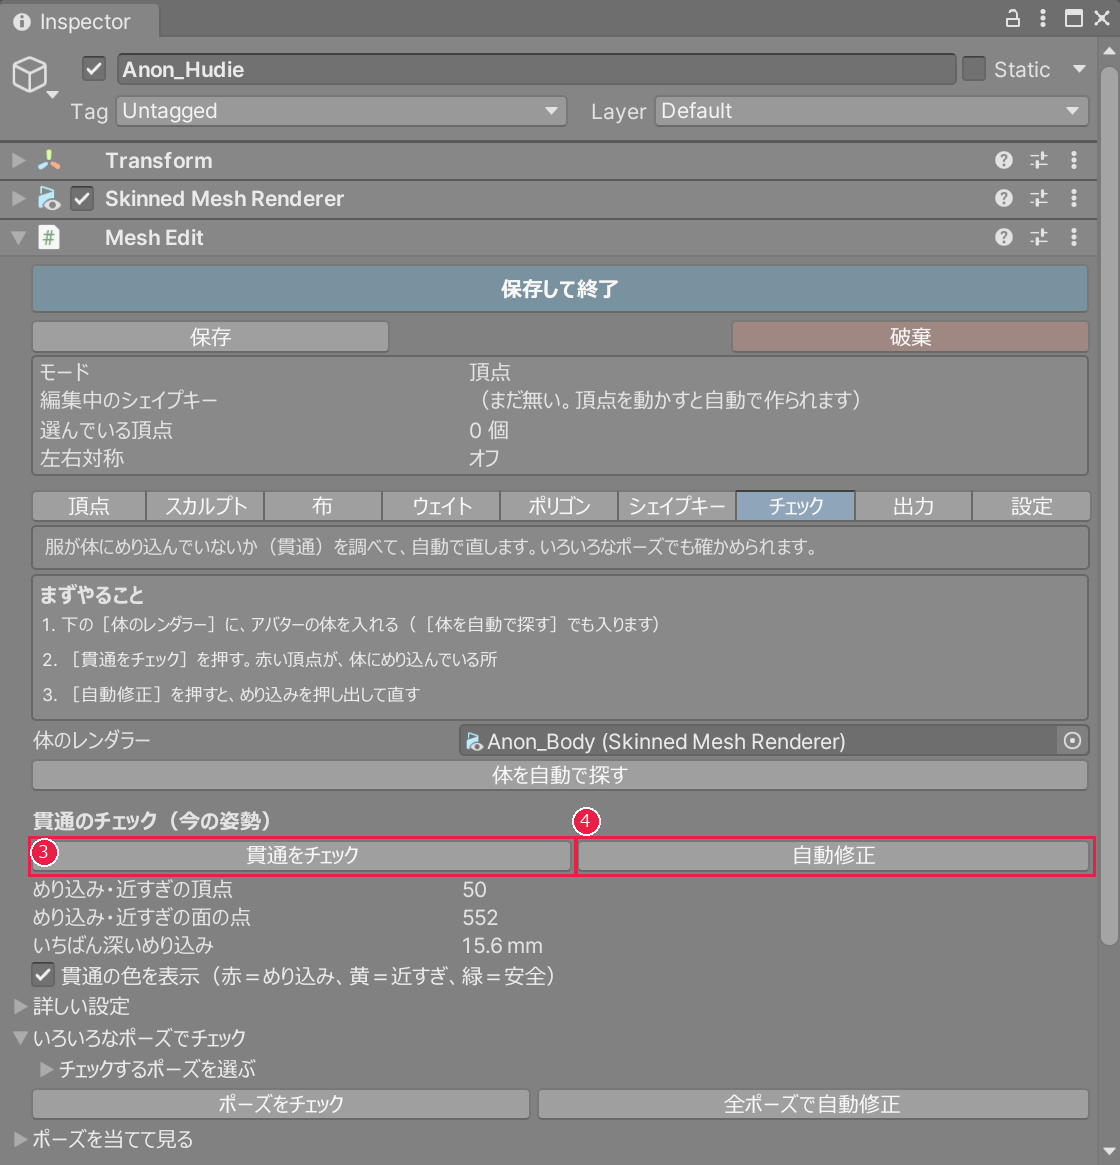Click the Anon_Hudie name field
Viewport: 1120px width, 1165px height.
pos(536,69)
